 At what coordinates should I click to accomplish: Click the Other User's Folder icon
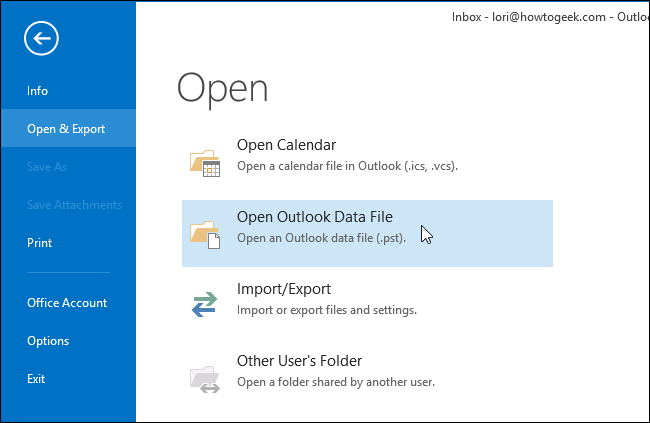[x=204, y=376]
